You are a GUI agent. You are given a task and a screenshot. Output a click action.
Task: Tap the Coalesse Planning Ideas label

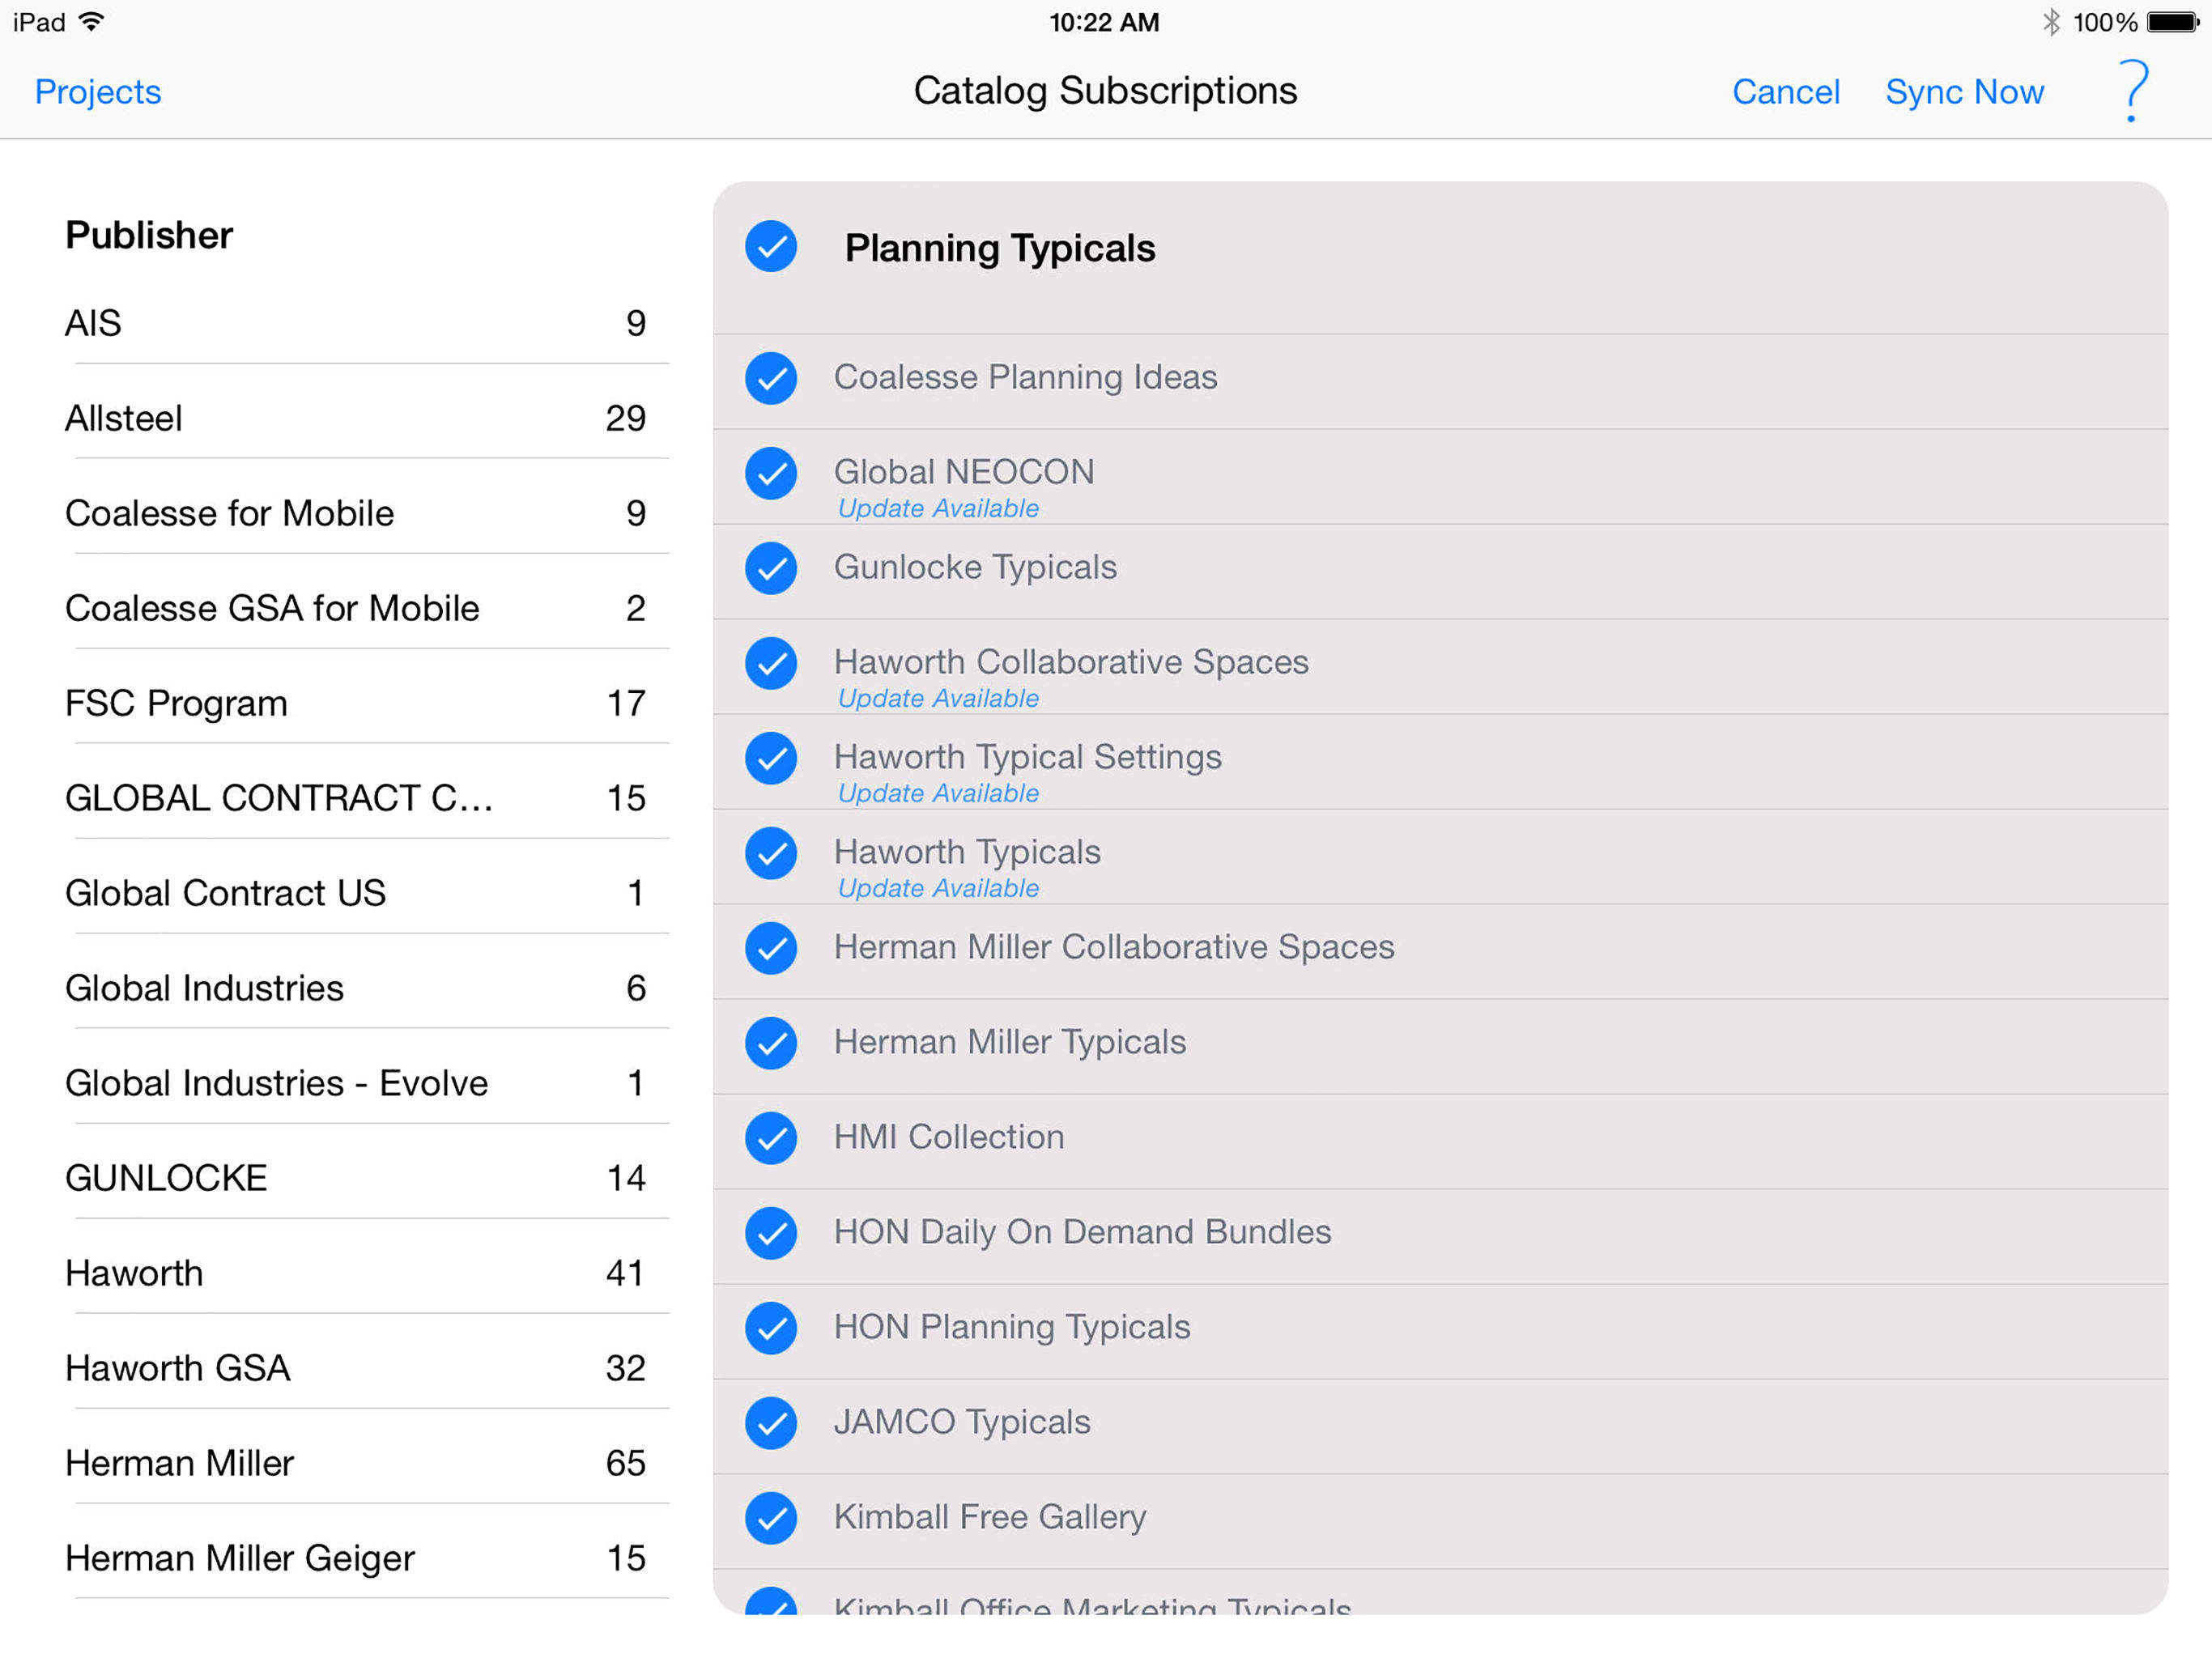coord(1025,378)
